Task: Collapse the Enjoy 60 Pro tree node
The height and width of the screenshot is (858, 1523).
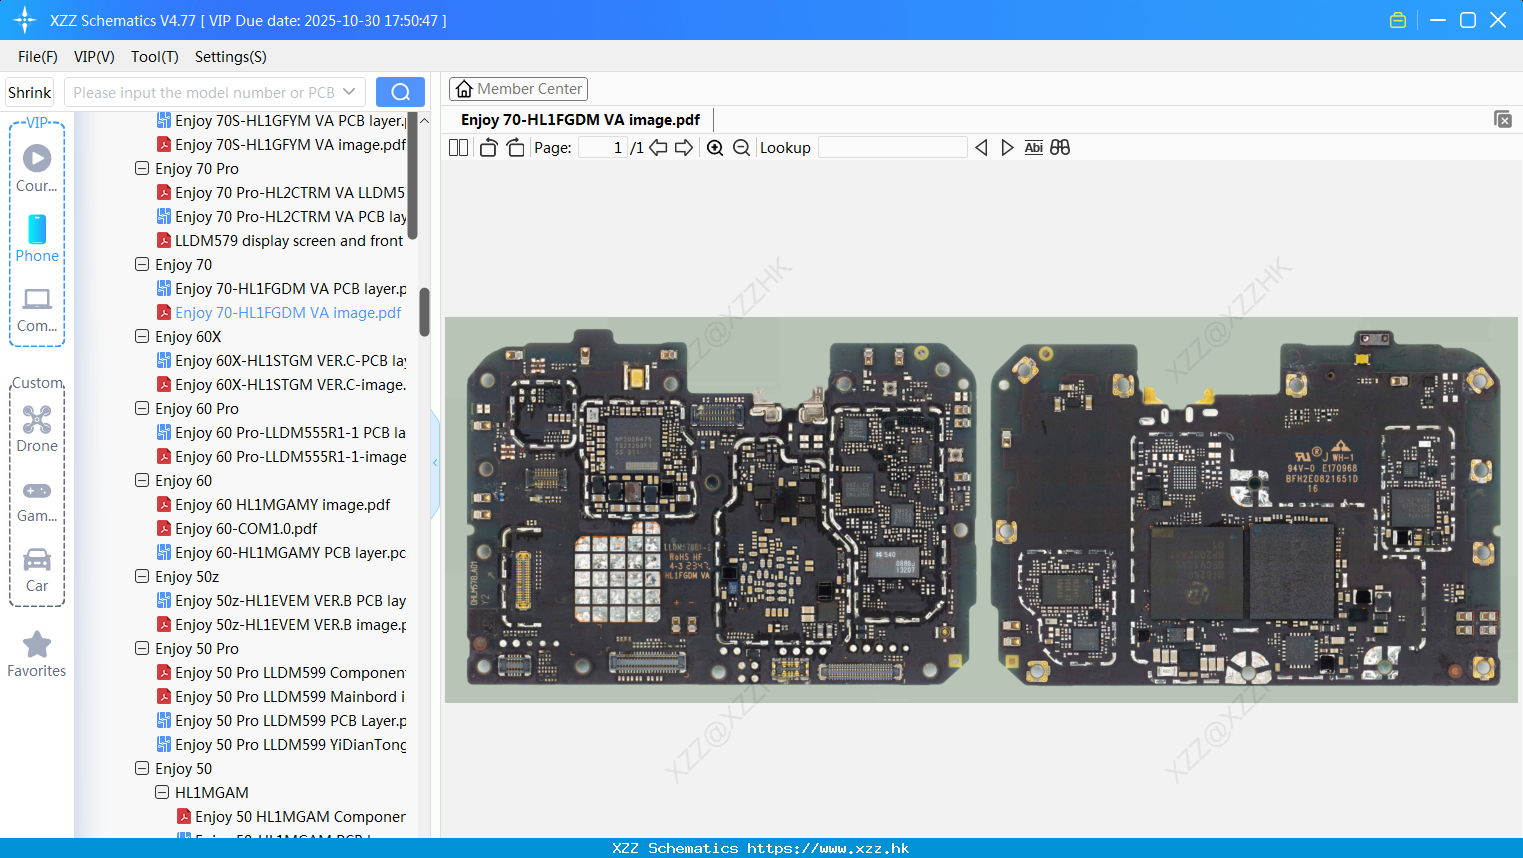Action: click(x=142, y=408)
